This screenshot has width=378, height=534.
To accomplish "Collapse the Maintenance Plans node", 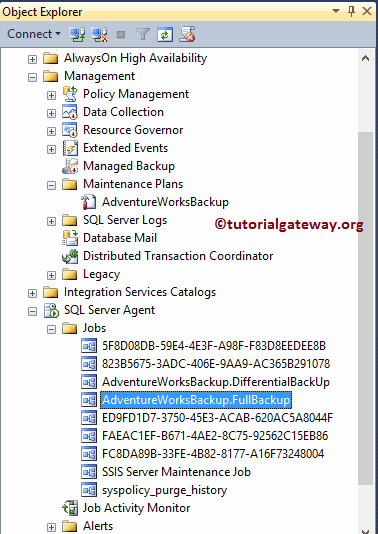I will click(51, 186).
